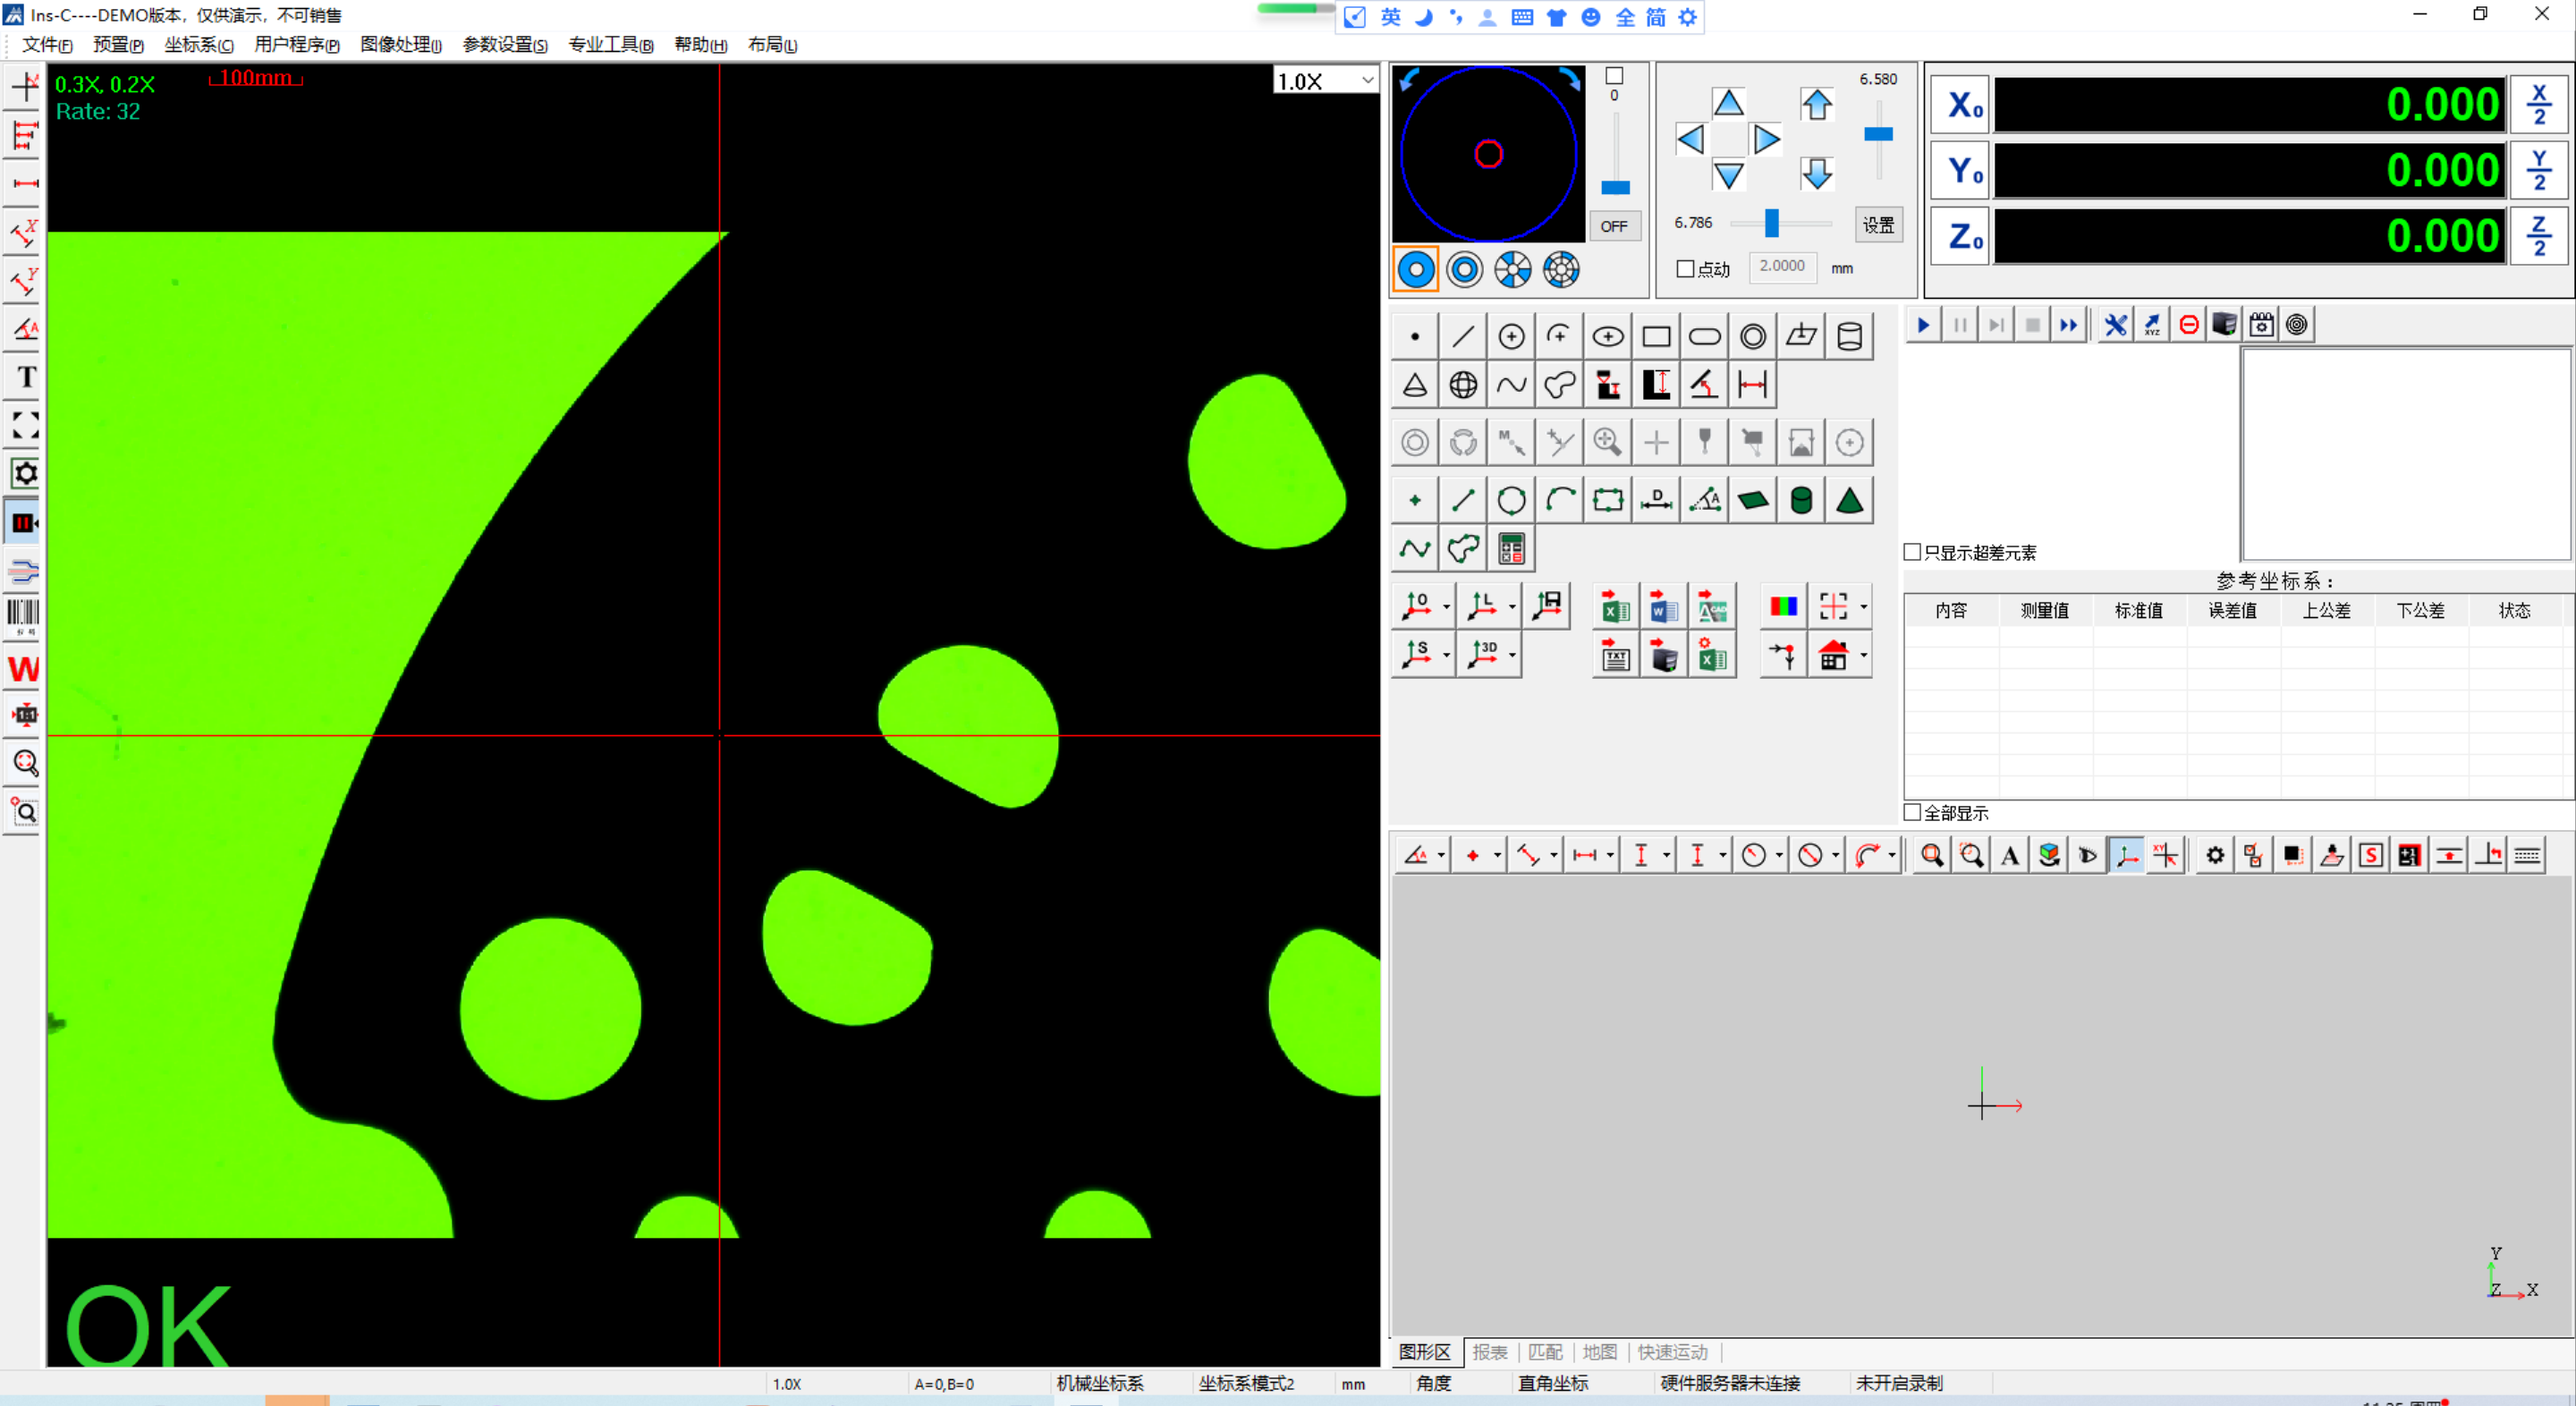Expand the origin O coordinate dropdown arrow
Image resolution: width=2576 pixels, height=1406 pixels.
coord(1446,607)
